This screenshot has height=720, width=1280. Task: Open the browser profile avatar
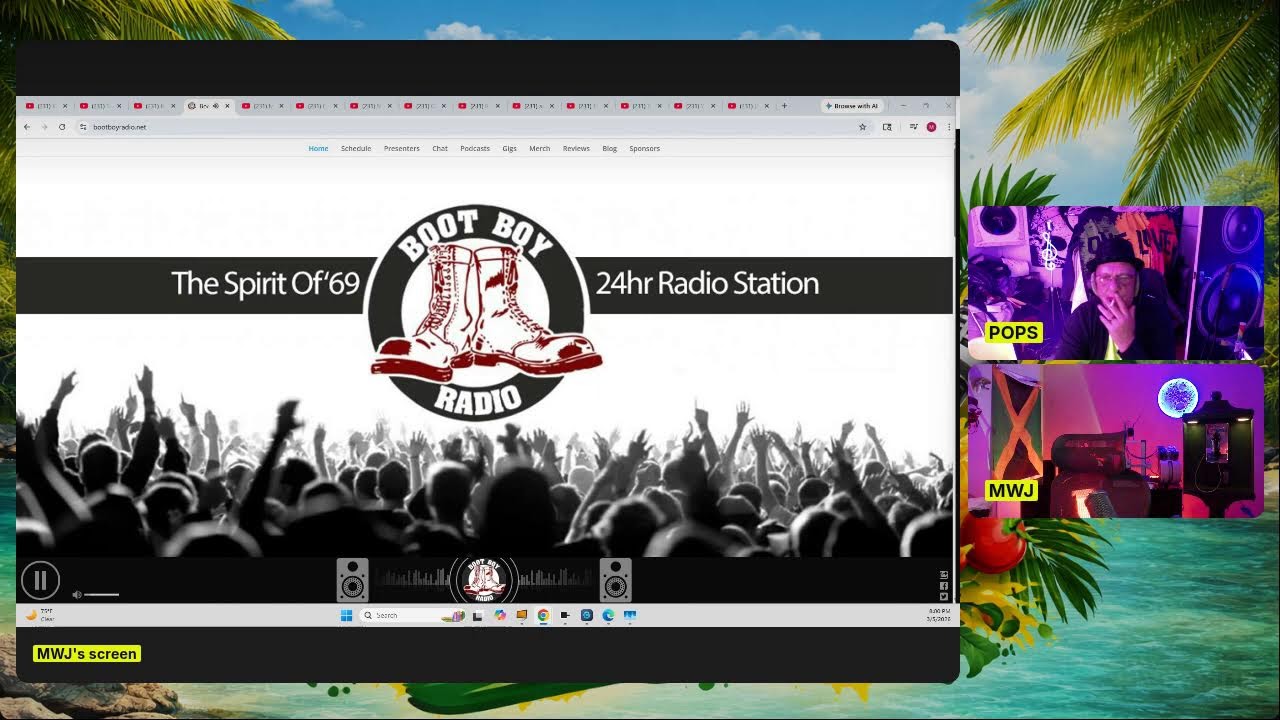(x=931, y=127)
